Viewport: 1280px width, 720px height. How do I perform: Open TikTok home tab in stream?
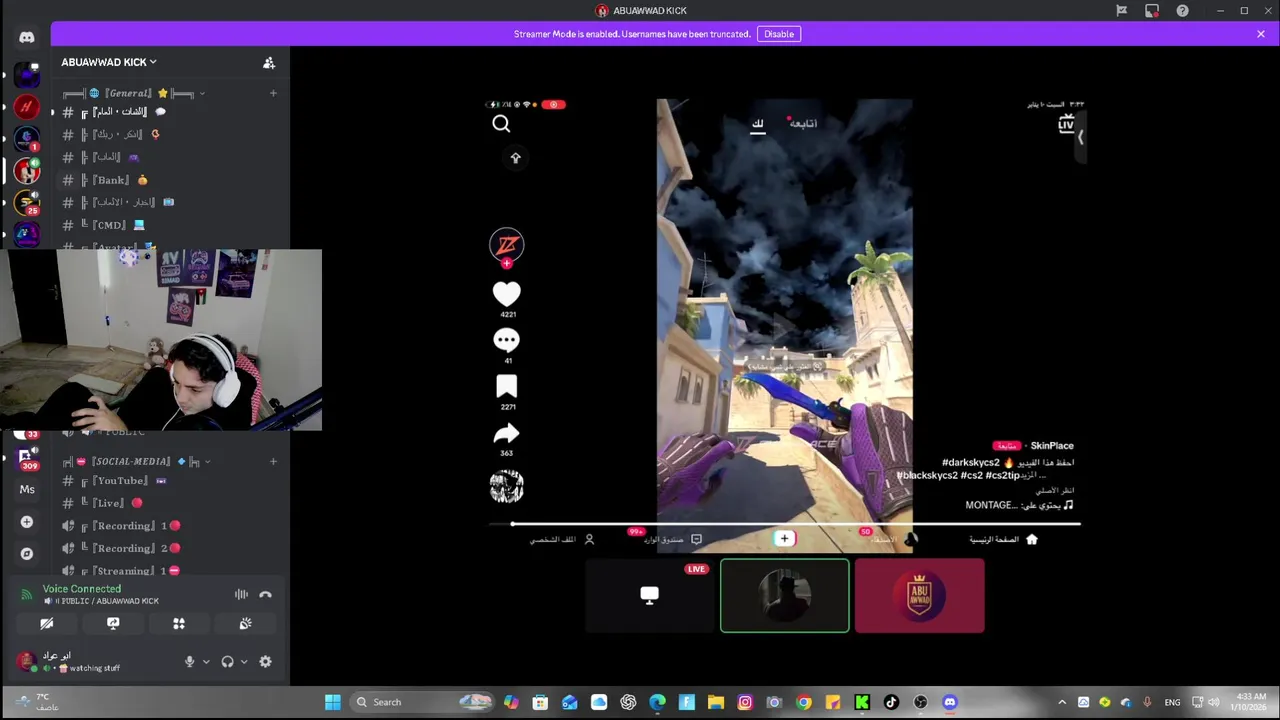coord(1004,540)
